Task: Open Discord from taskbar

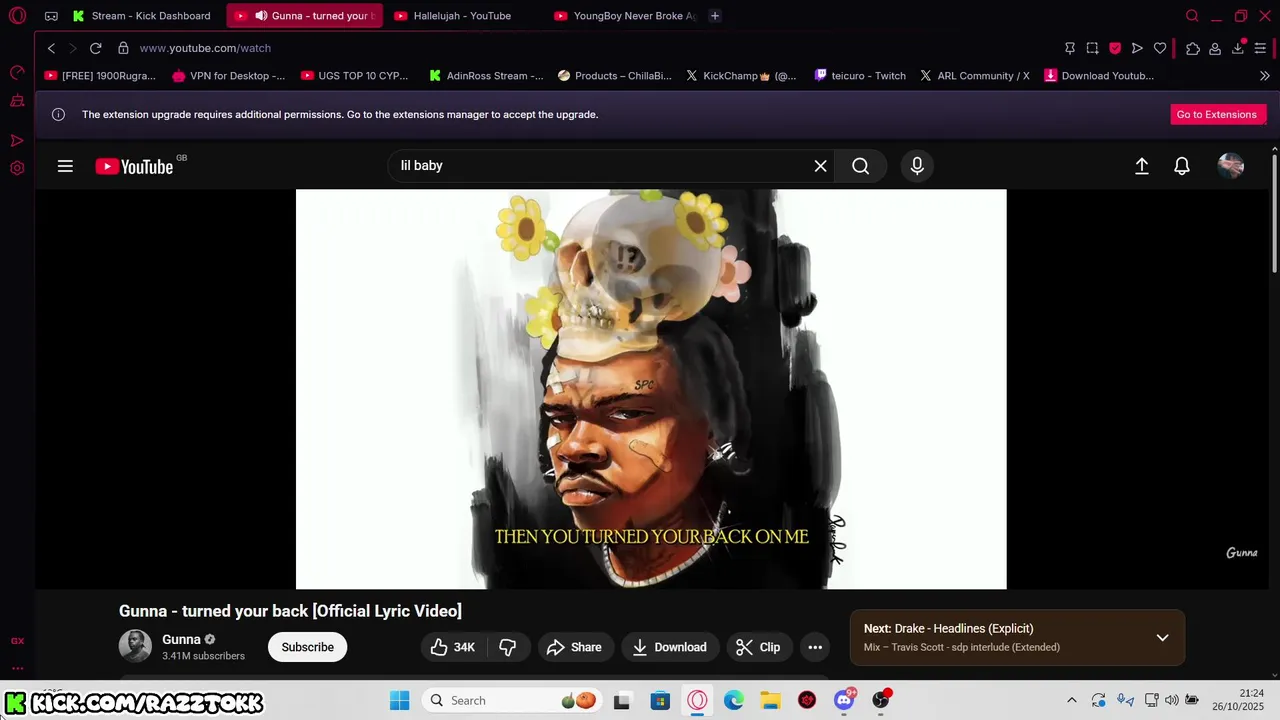Action: 844,700
